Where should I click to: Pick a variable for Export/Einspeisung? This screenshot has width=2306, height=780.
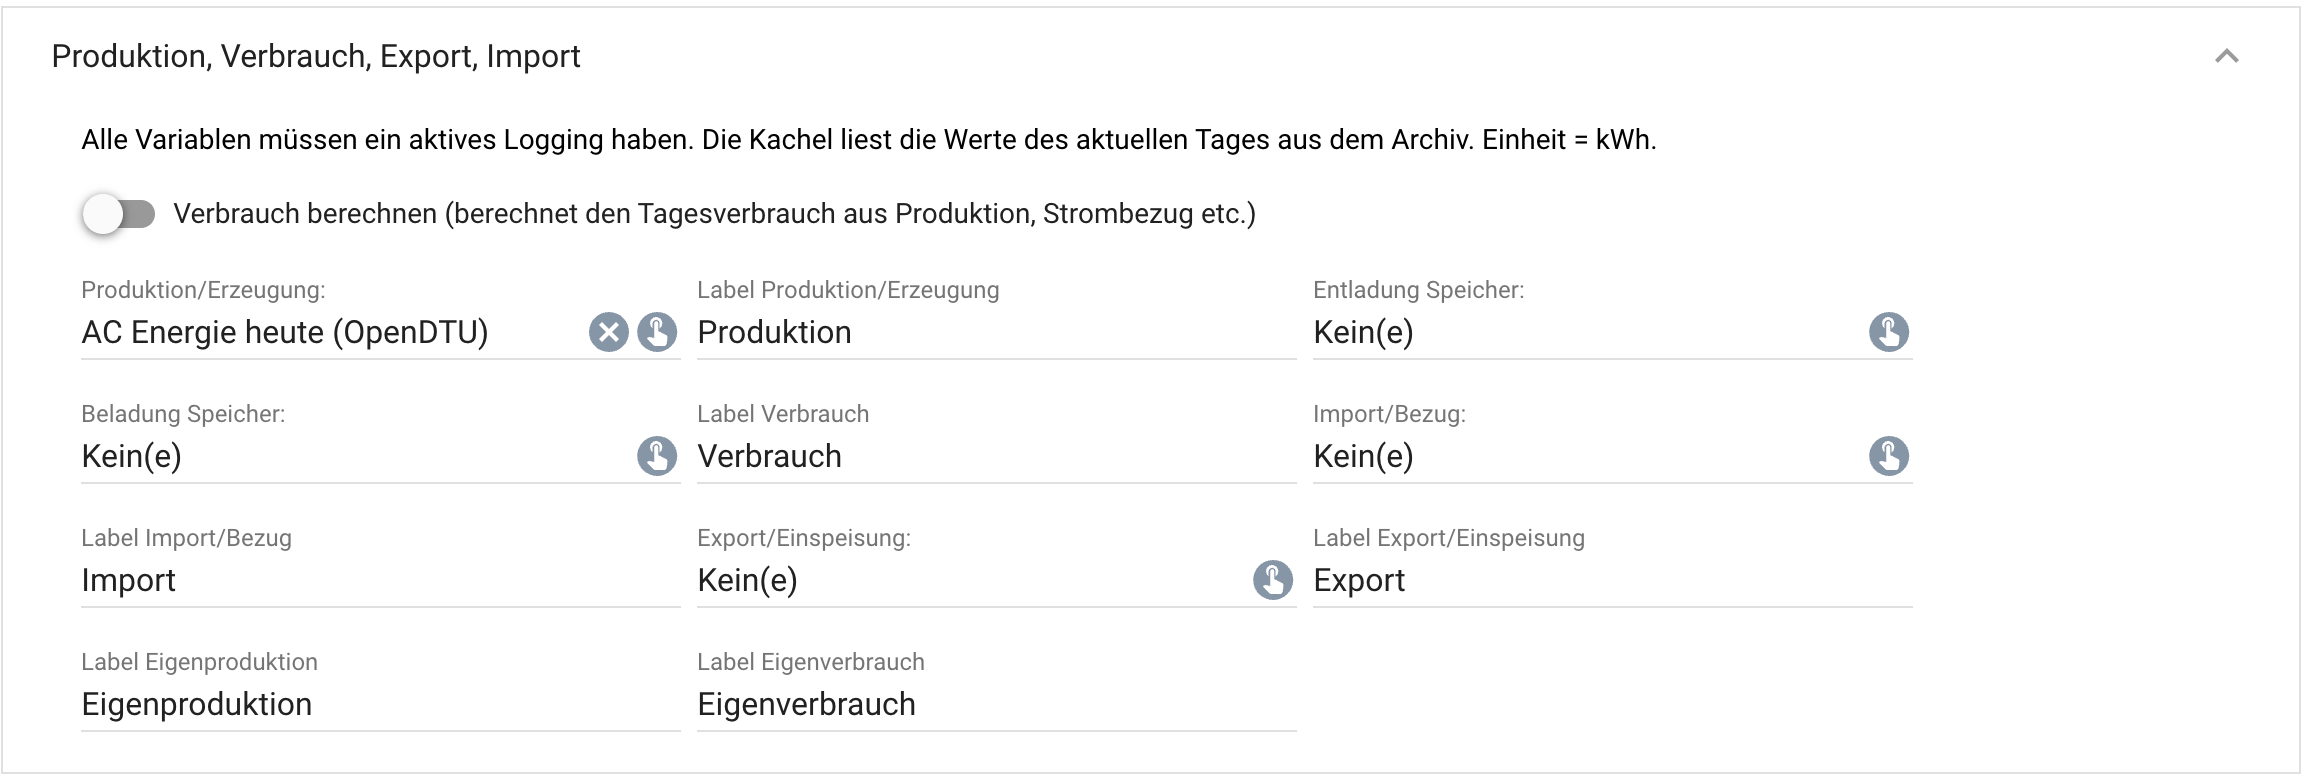(x=1273, y=580)
